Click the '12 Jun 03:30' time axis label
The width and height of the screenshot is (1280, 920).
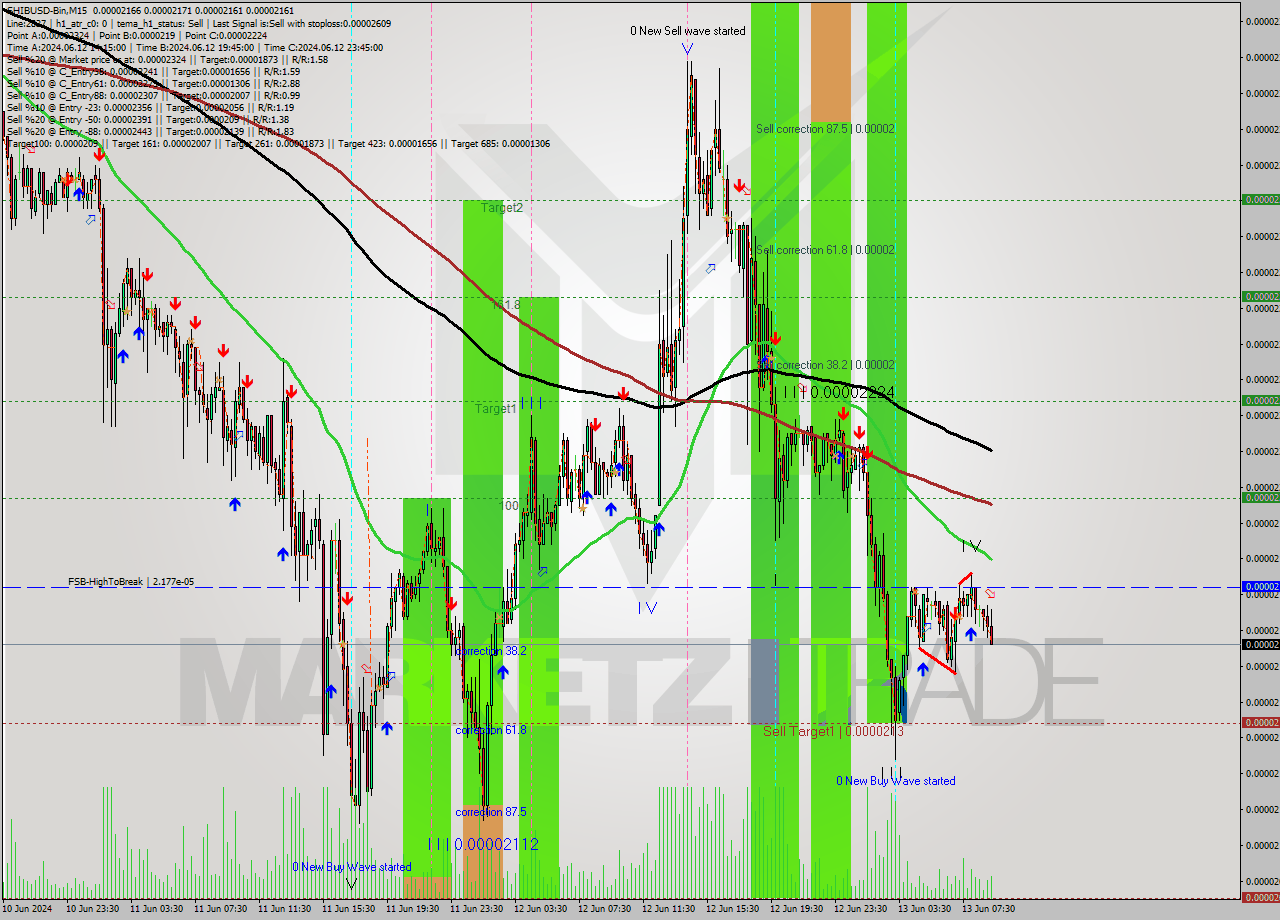point(542,909)
